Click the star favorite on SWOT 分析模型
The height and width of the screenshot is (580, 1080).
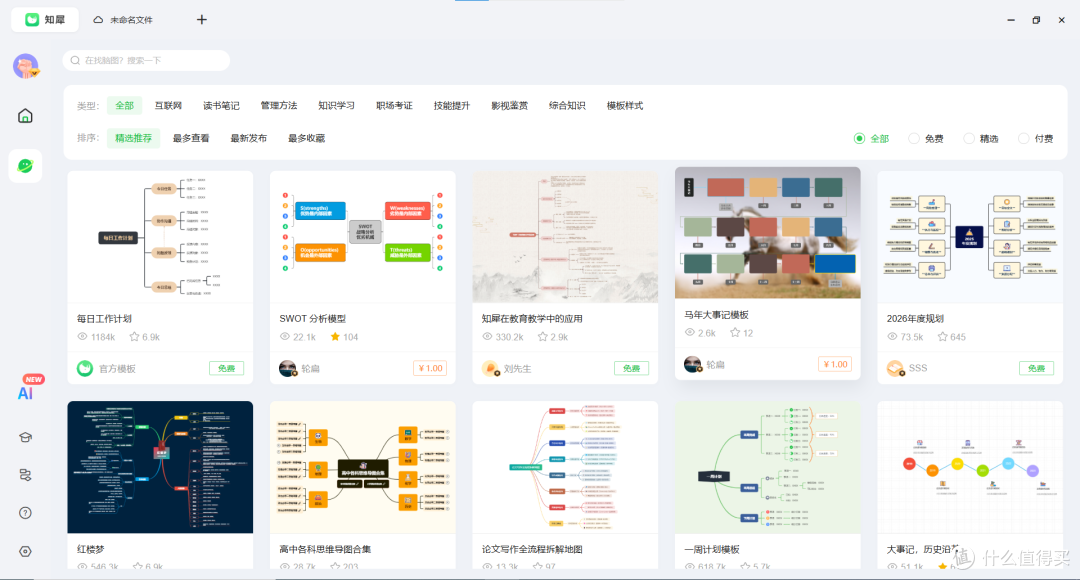(x=335, y=337)
